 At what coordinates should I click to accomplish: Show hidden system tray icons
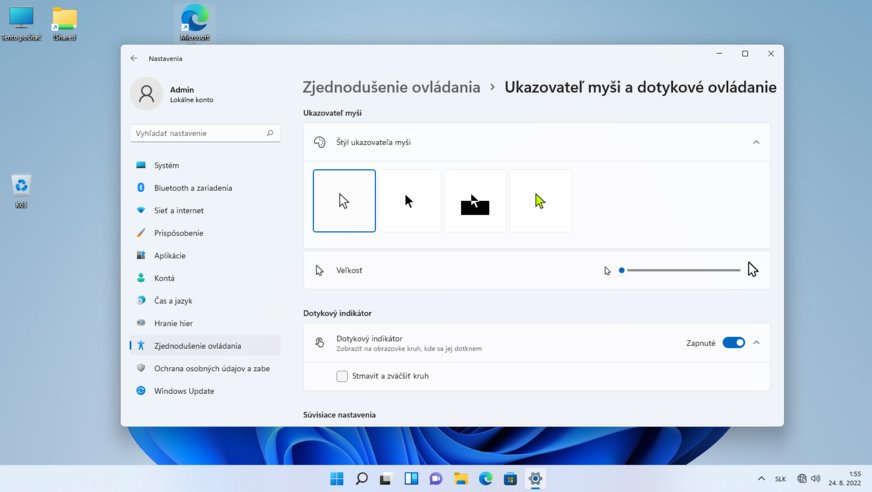pyautogui.click(x=761, y=479)
